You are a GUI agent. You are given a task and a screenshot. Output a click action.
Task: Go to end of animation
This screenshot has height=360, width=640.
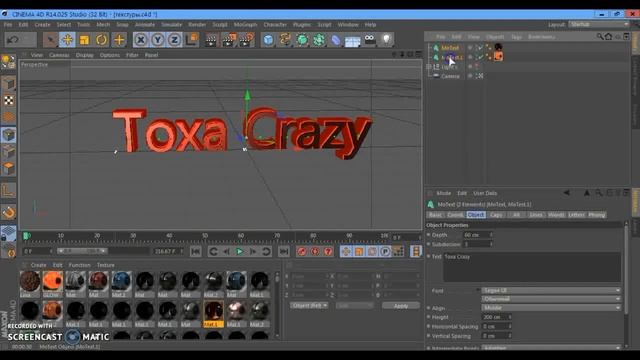(x=284, y=251)
